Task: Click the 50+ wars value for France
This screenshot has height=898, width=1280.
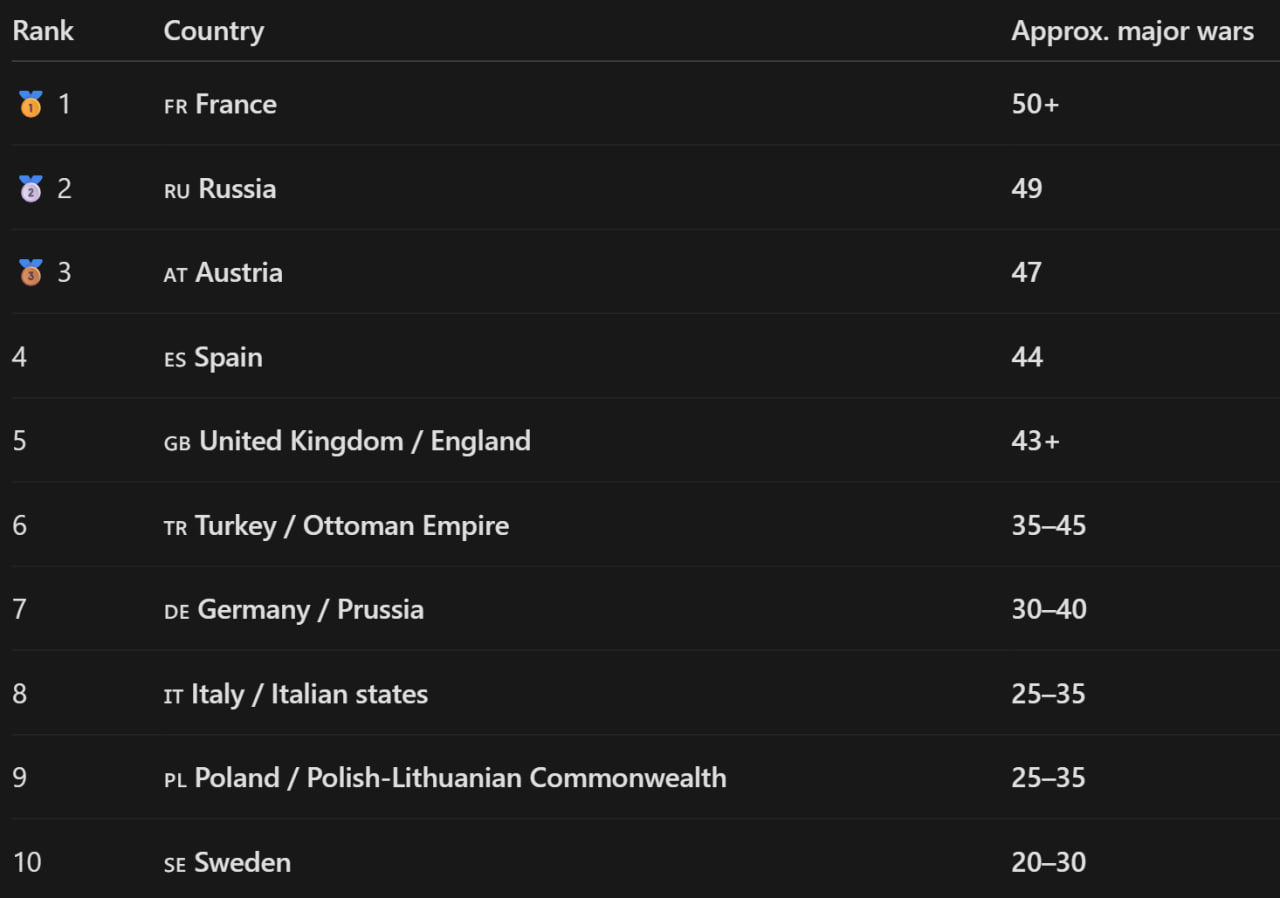Action: click(1035, 104)
